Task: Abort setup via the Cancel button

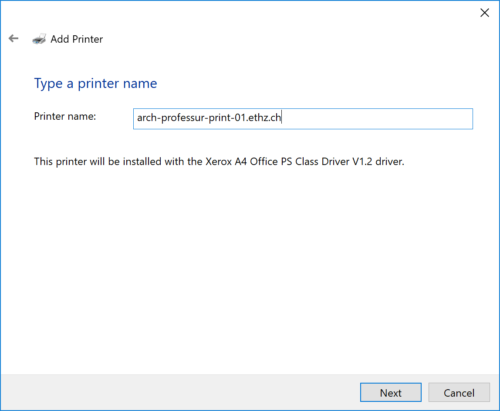Action: pos(459,393)
